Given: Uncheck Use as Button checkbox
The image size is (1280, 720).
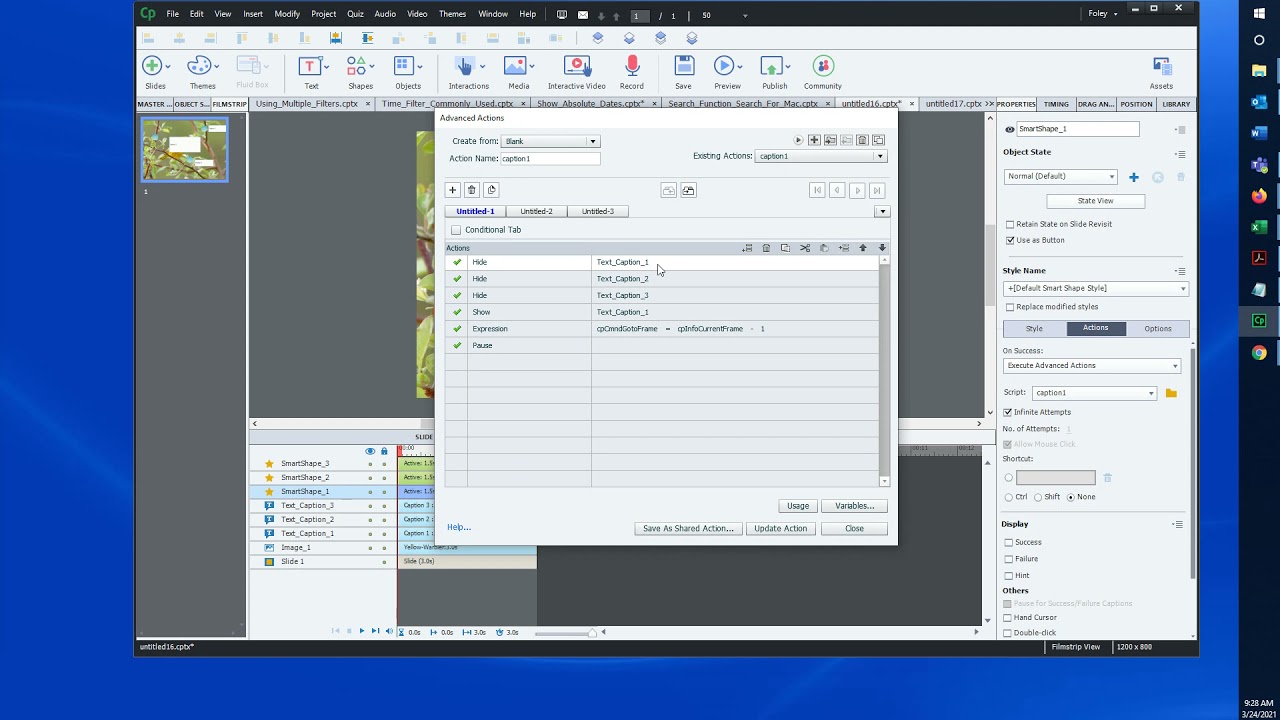Looking at the screenshot, I should pyautogui.click(x=1009, y=240).
